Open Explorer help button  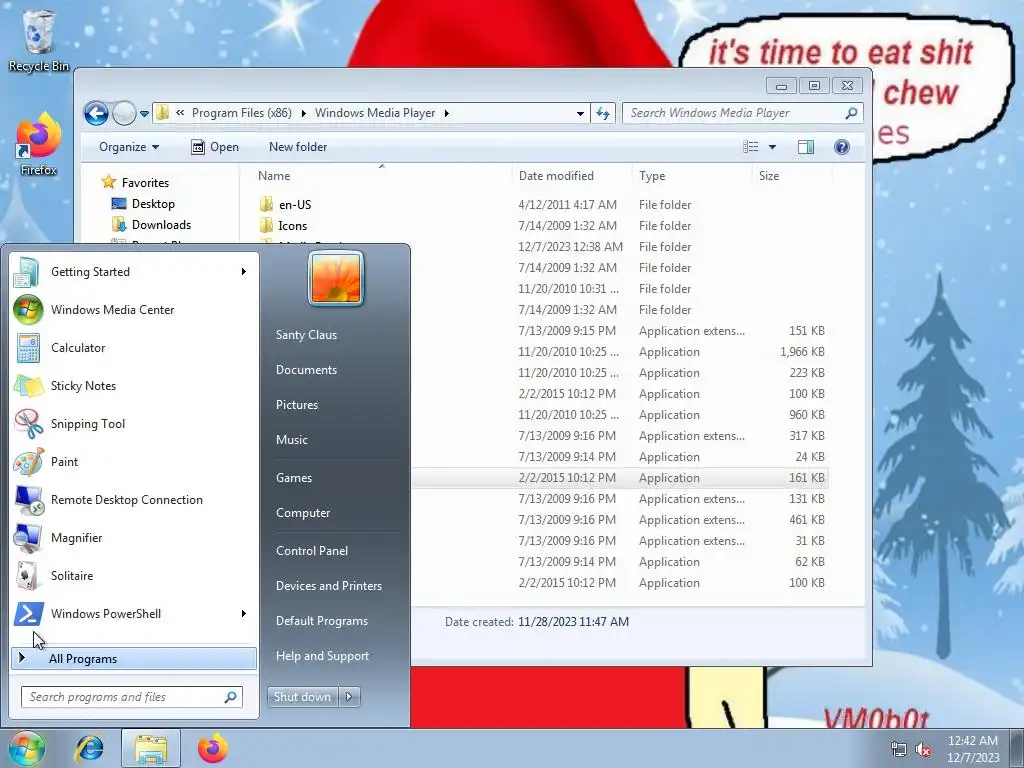pos(842,147)
